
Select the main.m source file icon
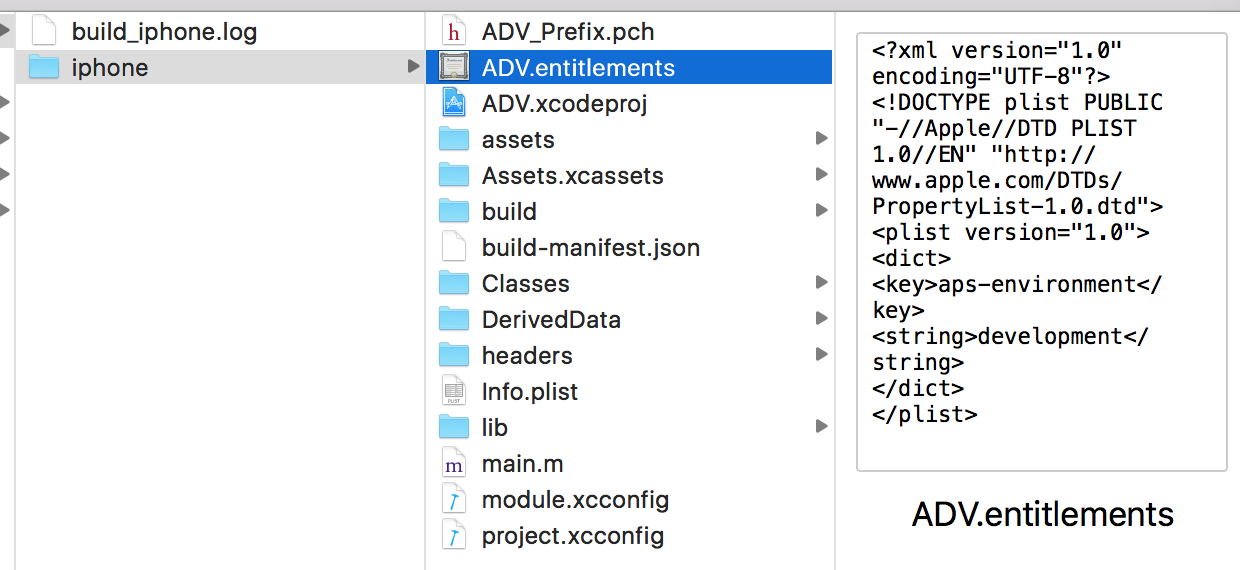point(454,463)
